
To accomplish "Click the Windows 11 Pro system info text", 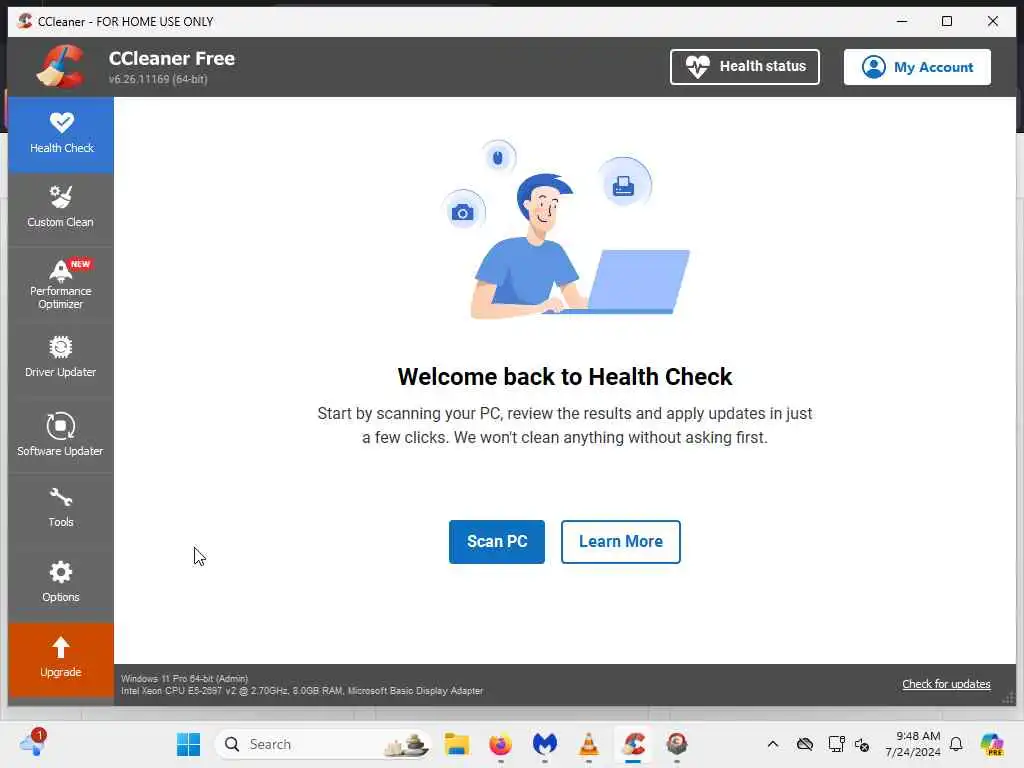I will coord(185,679).
